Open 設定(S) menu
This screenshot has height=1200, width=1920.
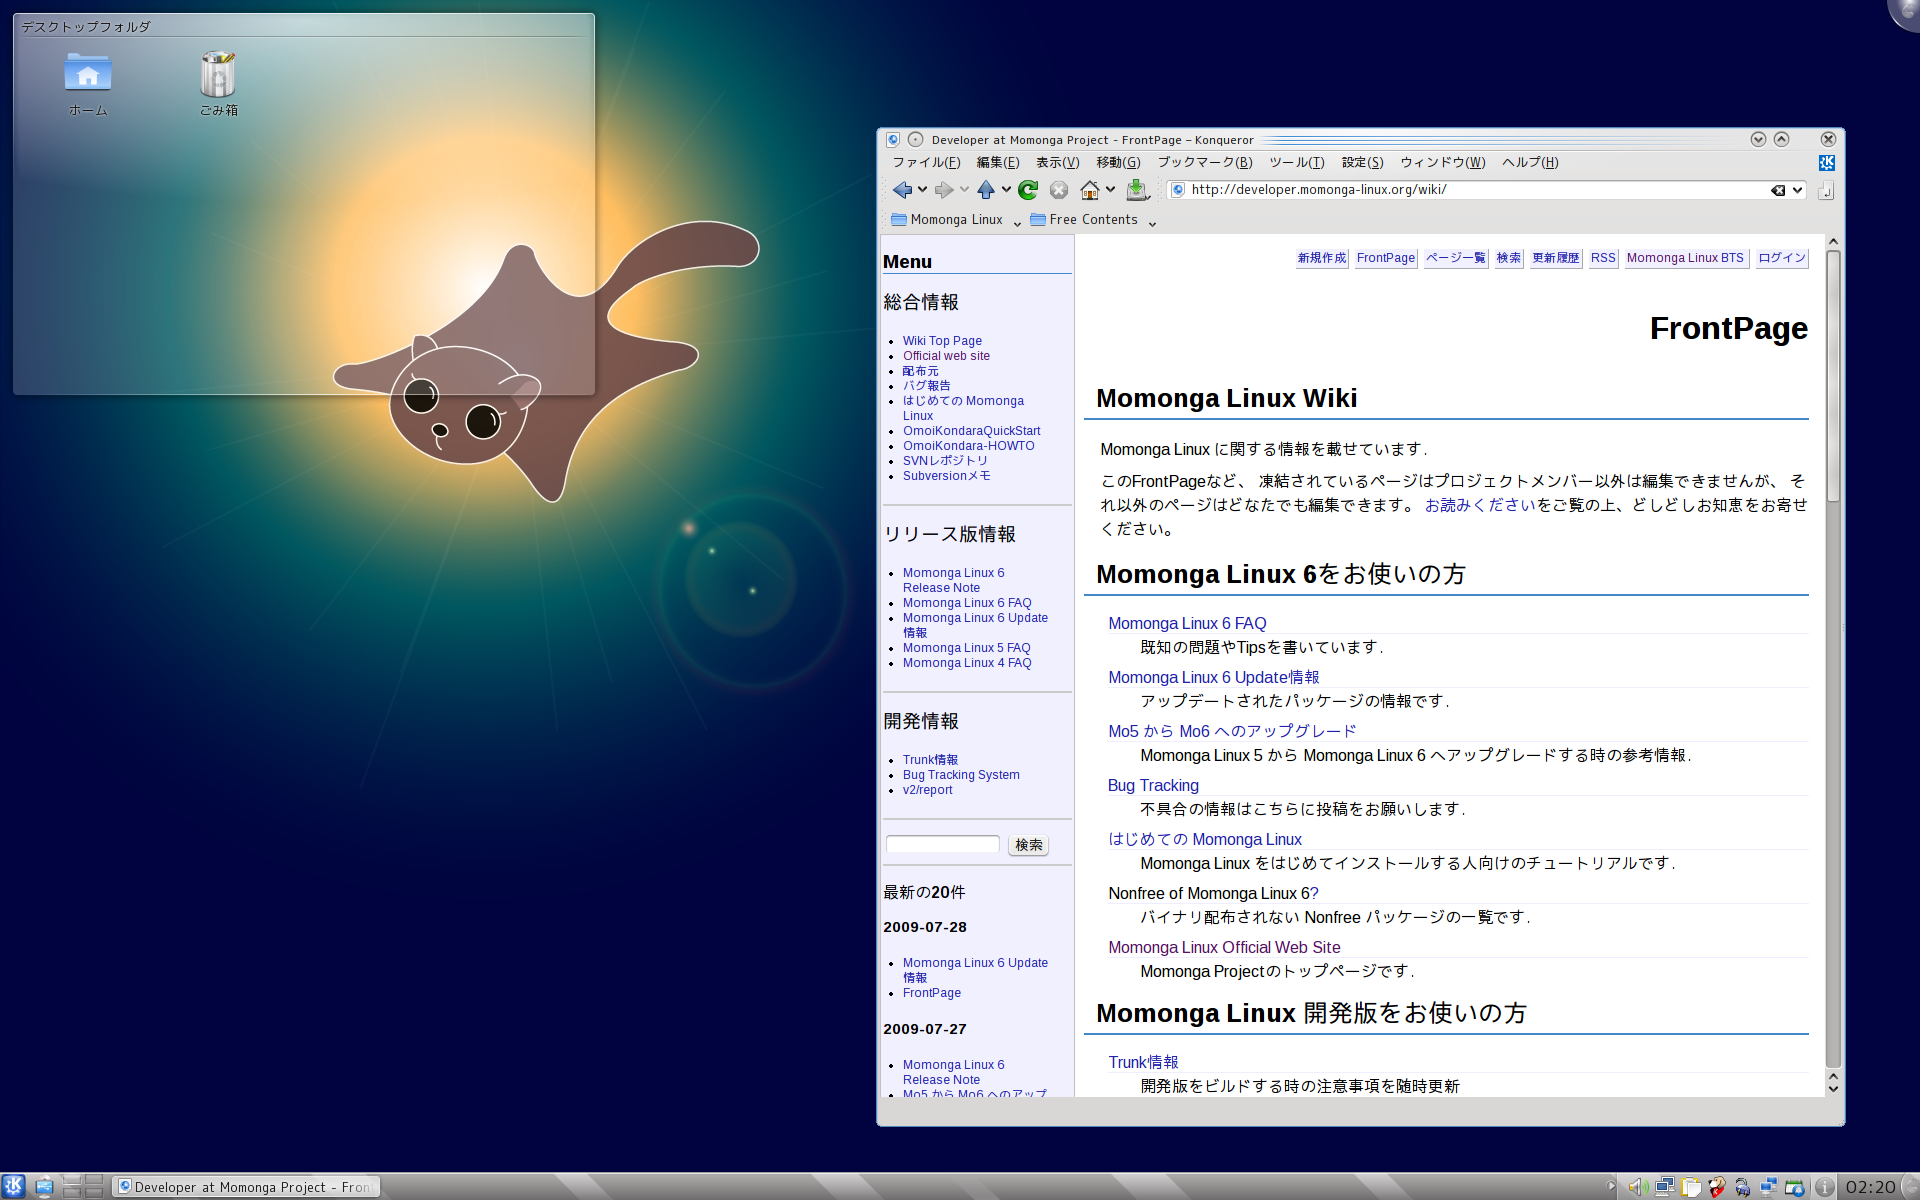click(1362, 163)
